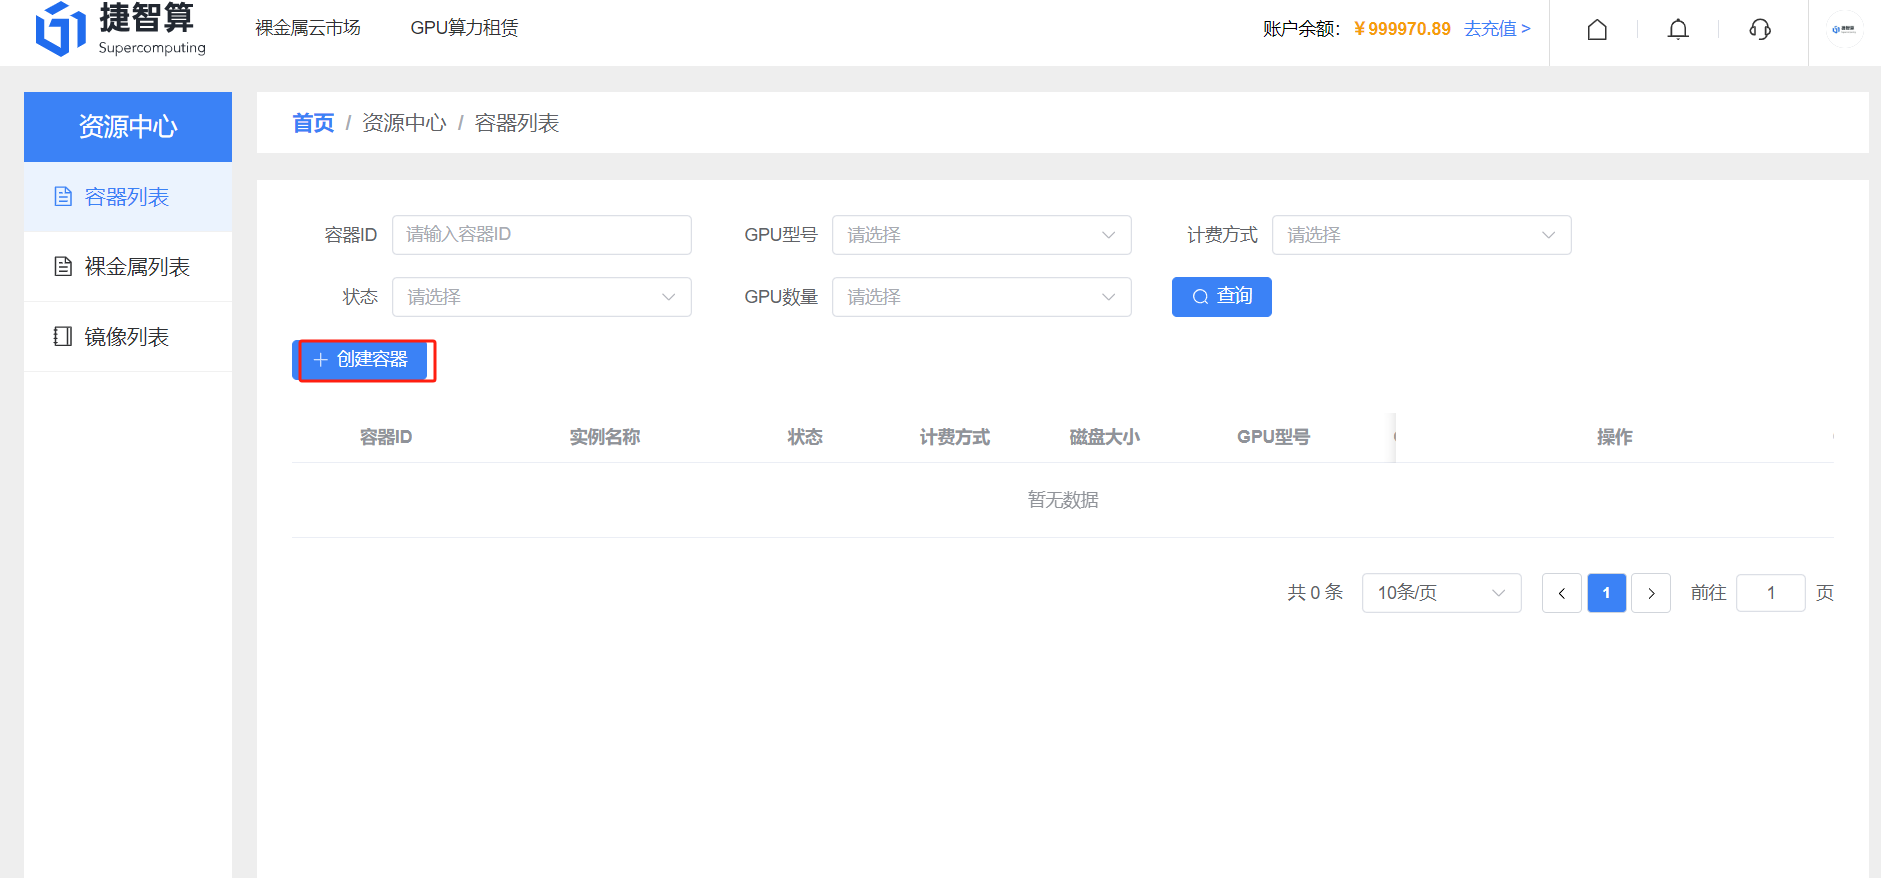Open the home icon in header
The image size is (1881, 878).
click(x=1597, y=30)
